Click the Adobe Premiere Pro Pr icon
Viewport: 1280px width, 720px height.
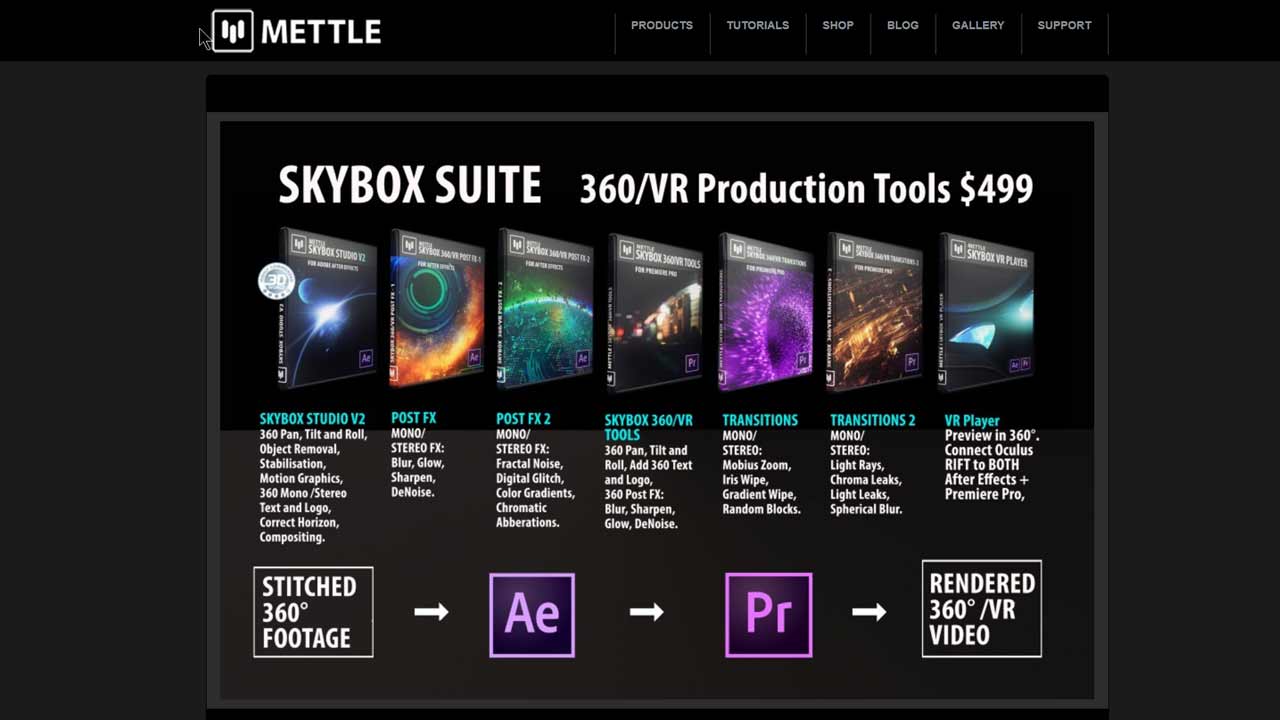point(768,615)
